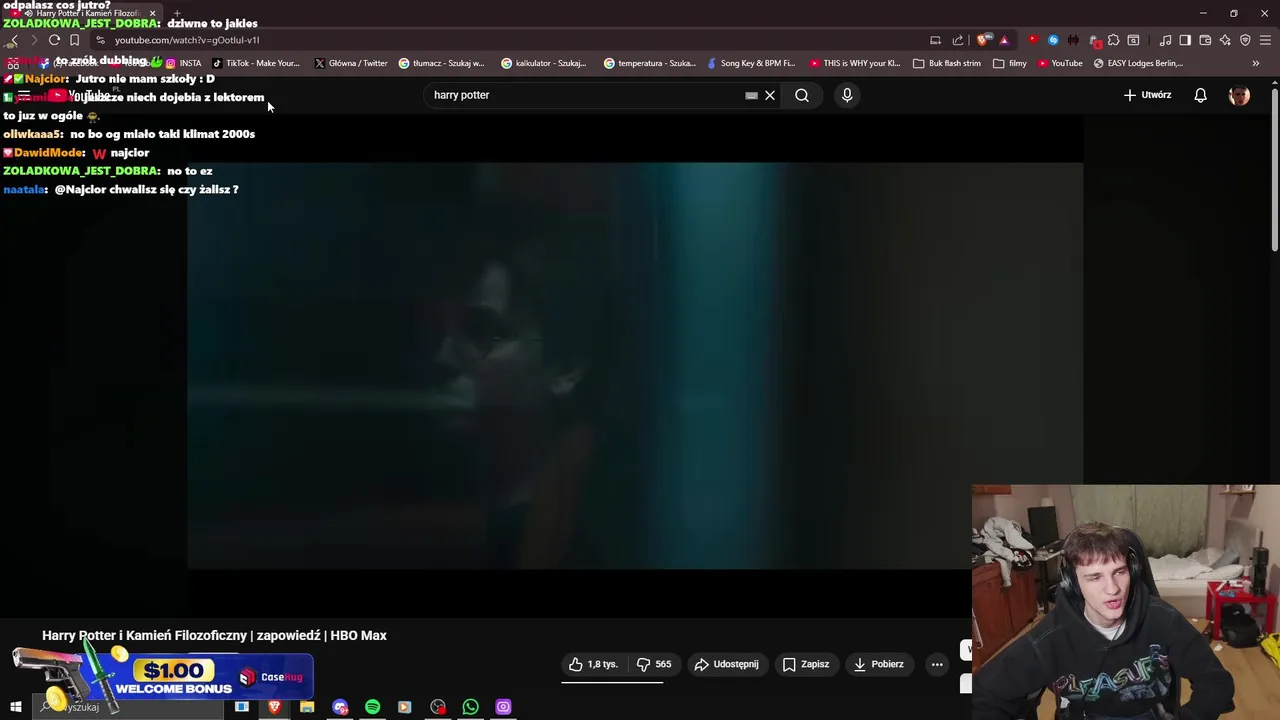
Task: Toggle the browser sidebar panel icon
Action: pyautogui.click(x=1185, y=40)
